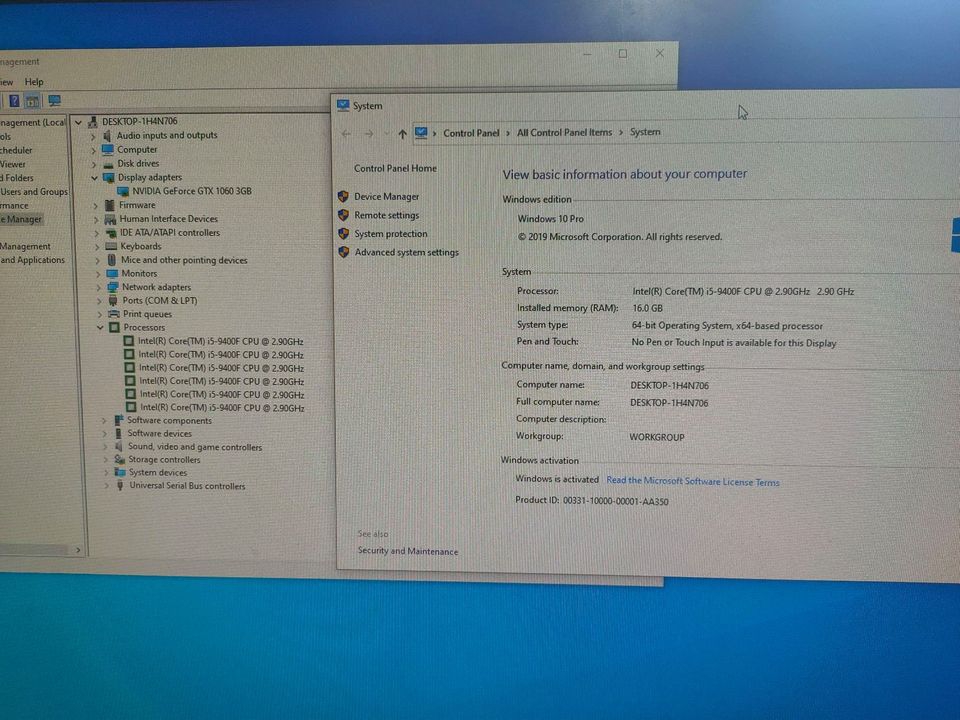Expand Universal Serial Bus controllers
This screenshot has width=960, height=720.
click(x=107, y=486)
